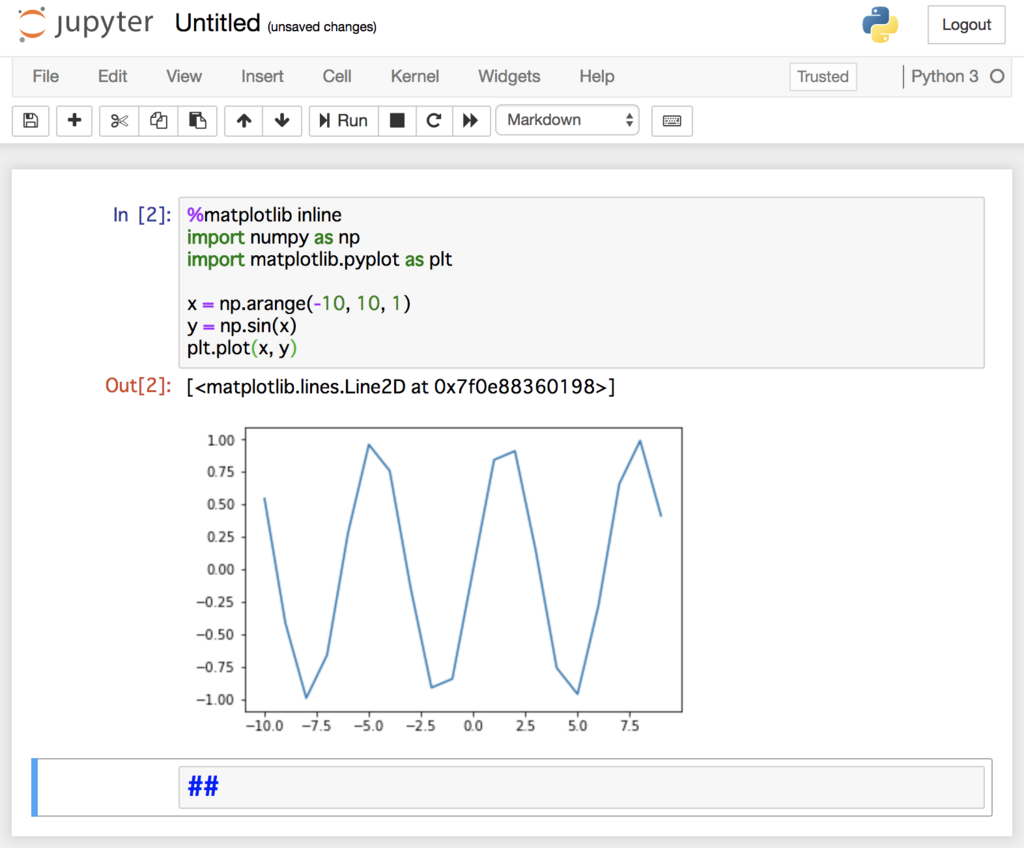Open the Kernel menu
This screenshot has height=848, width=1024.
(x=415, y=76)
